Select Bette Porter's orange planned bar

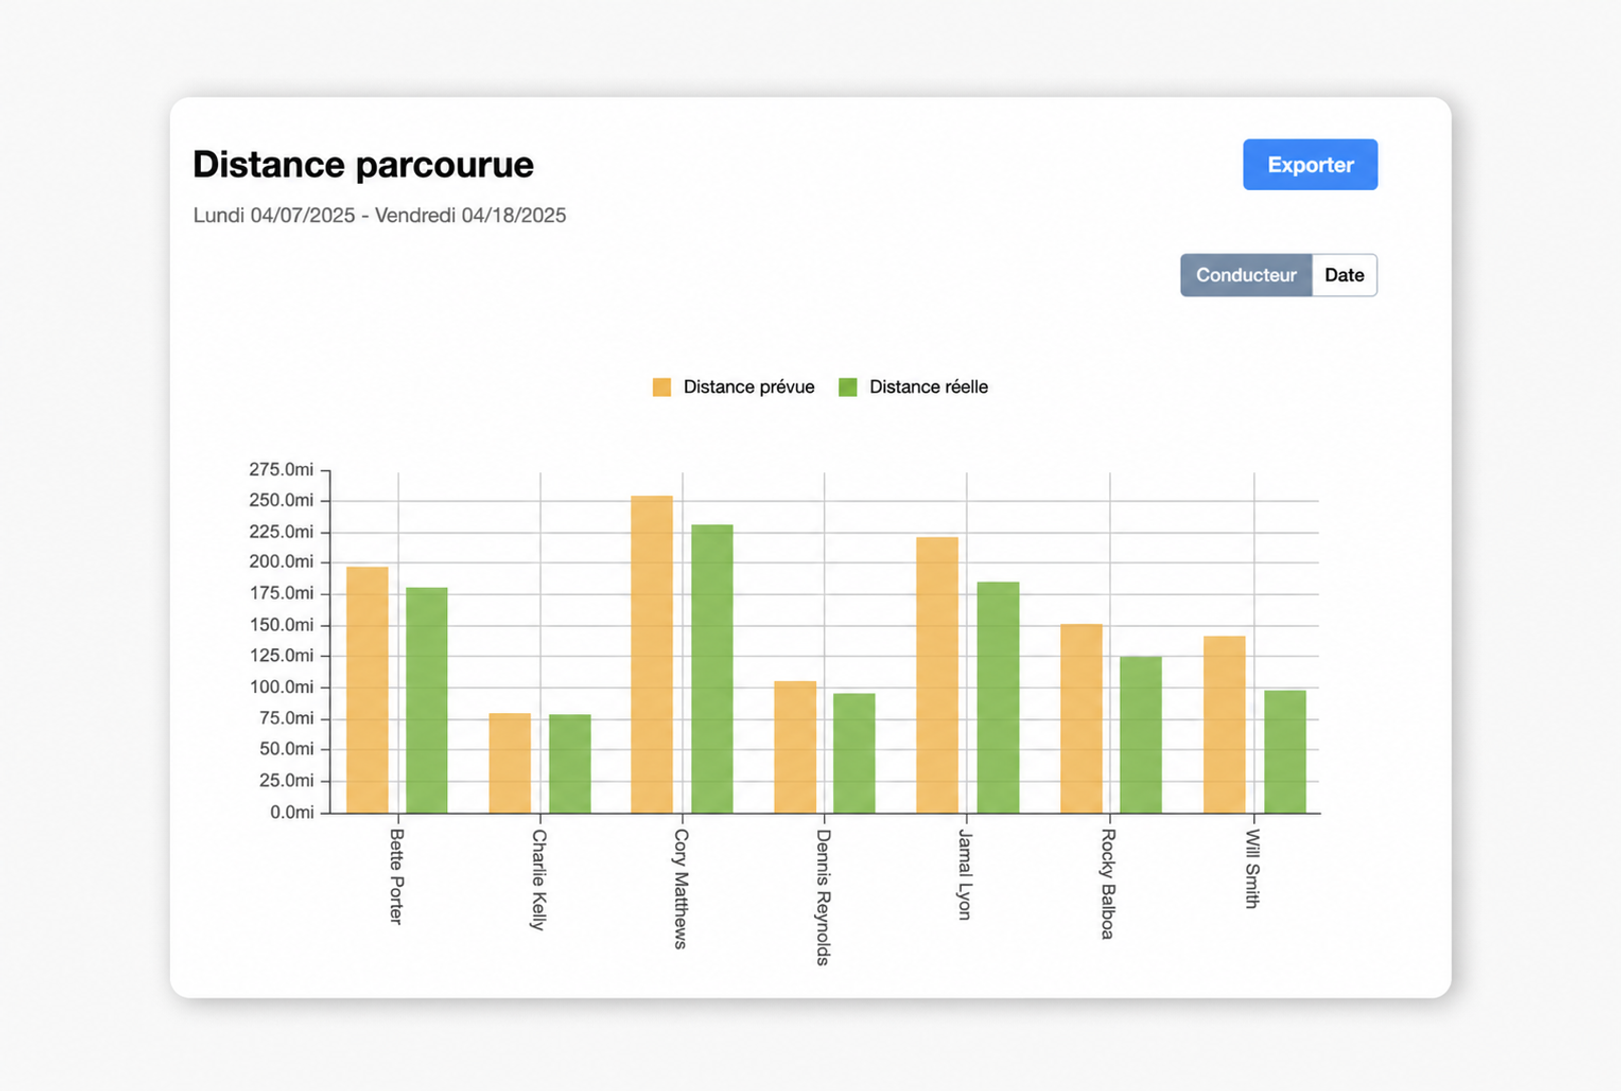coord(367,690)
